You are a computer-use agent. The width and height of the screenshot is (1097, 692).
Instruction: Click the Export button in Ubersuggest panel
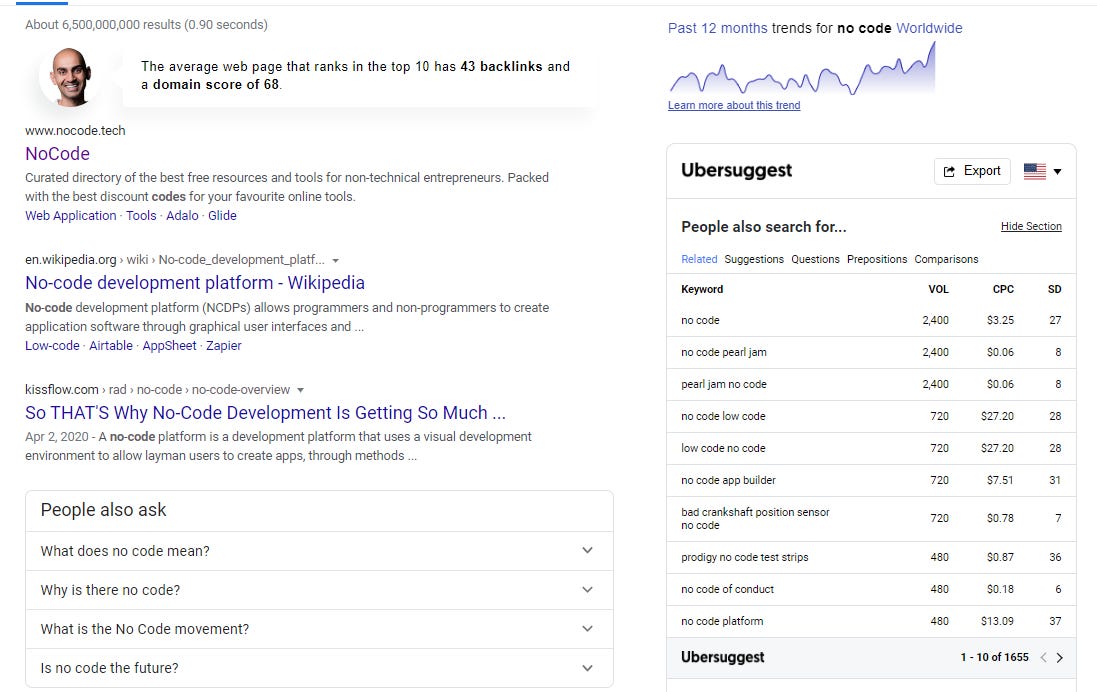pyautogui.click(x=972, y=171)
